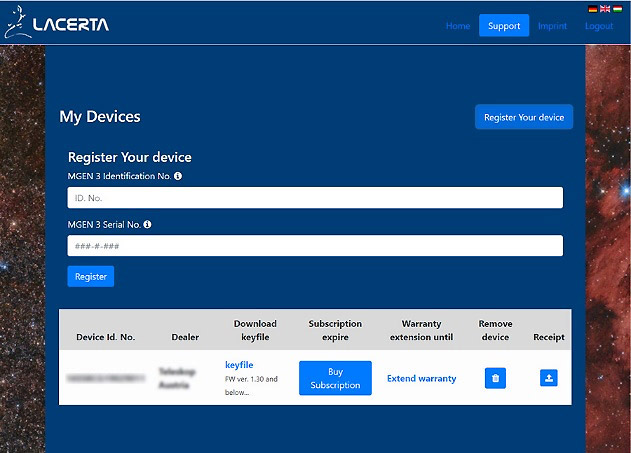Click Logout in the navigation
631x453 pixels.
599,26
